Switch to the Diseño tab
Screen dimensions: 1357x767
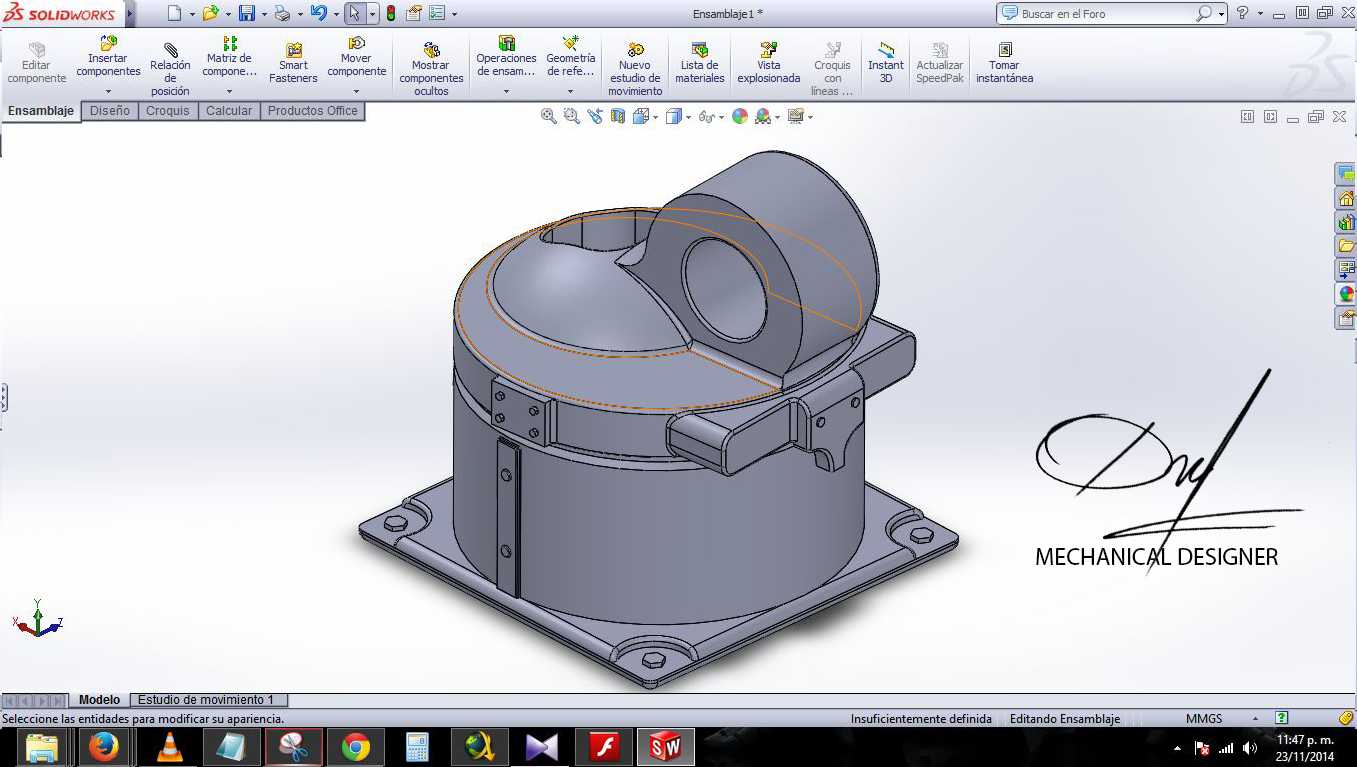pyautogui.click(x=110, y=111)
